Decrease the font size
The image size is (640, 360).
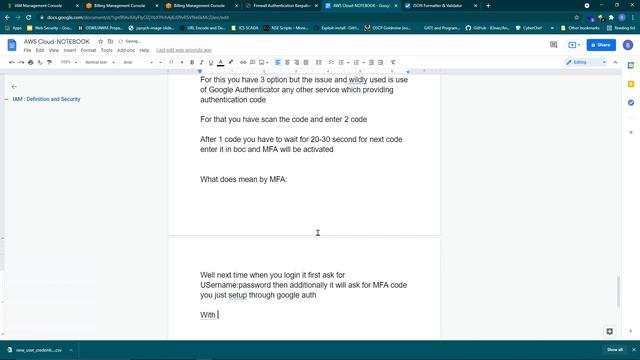click(161, 62)
